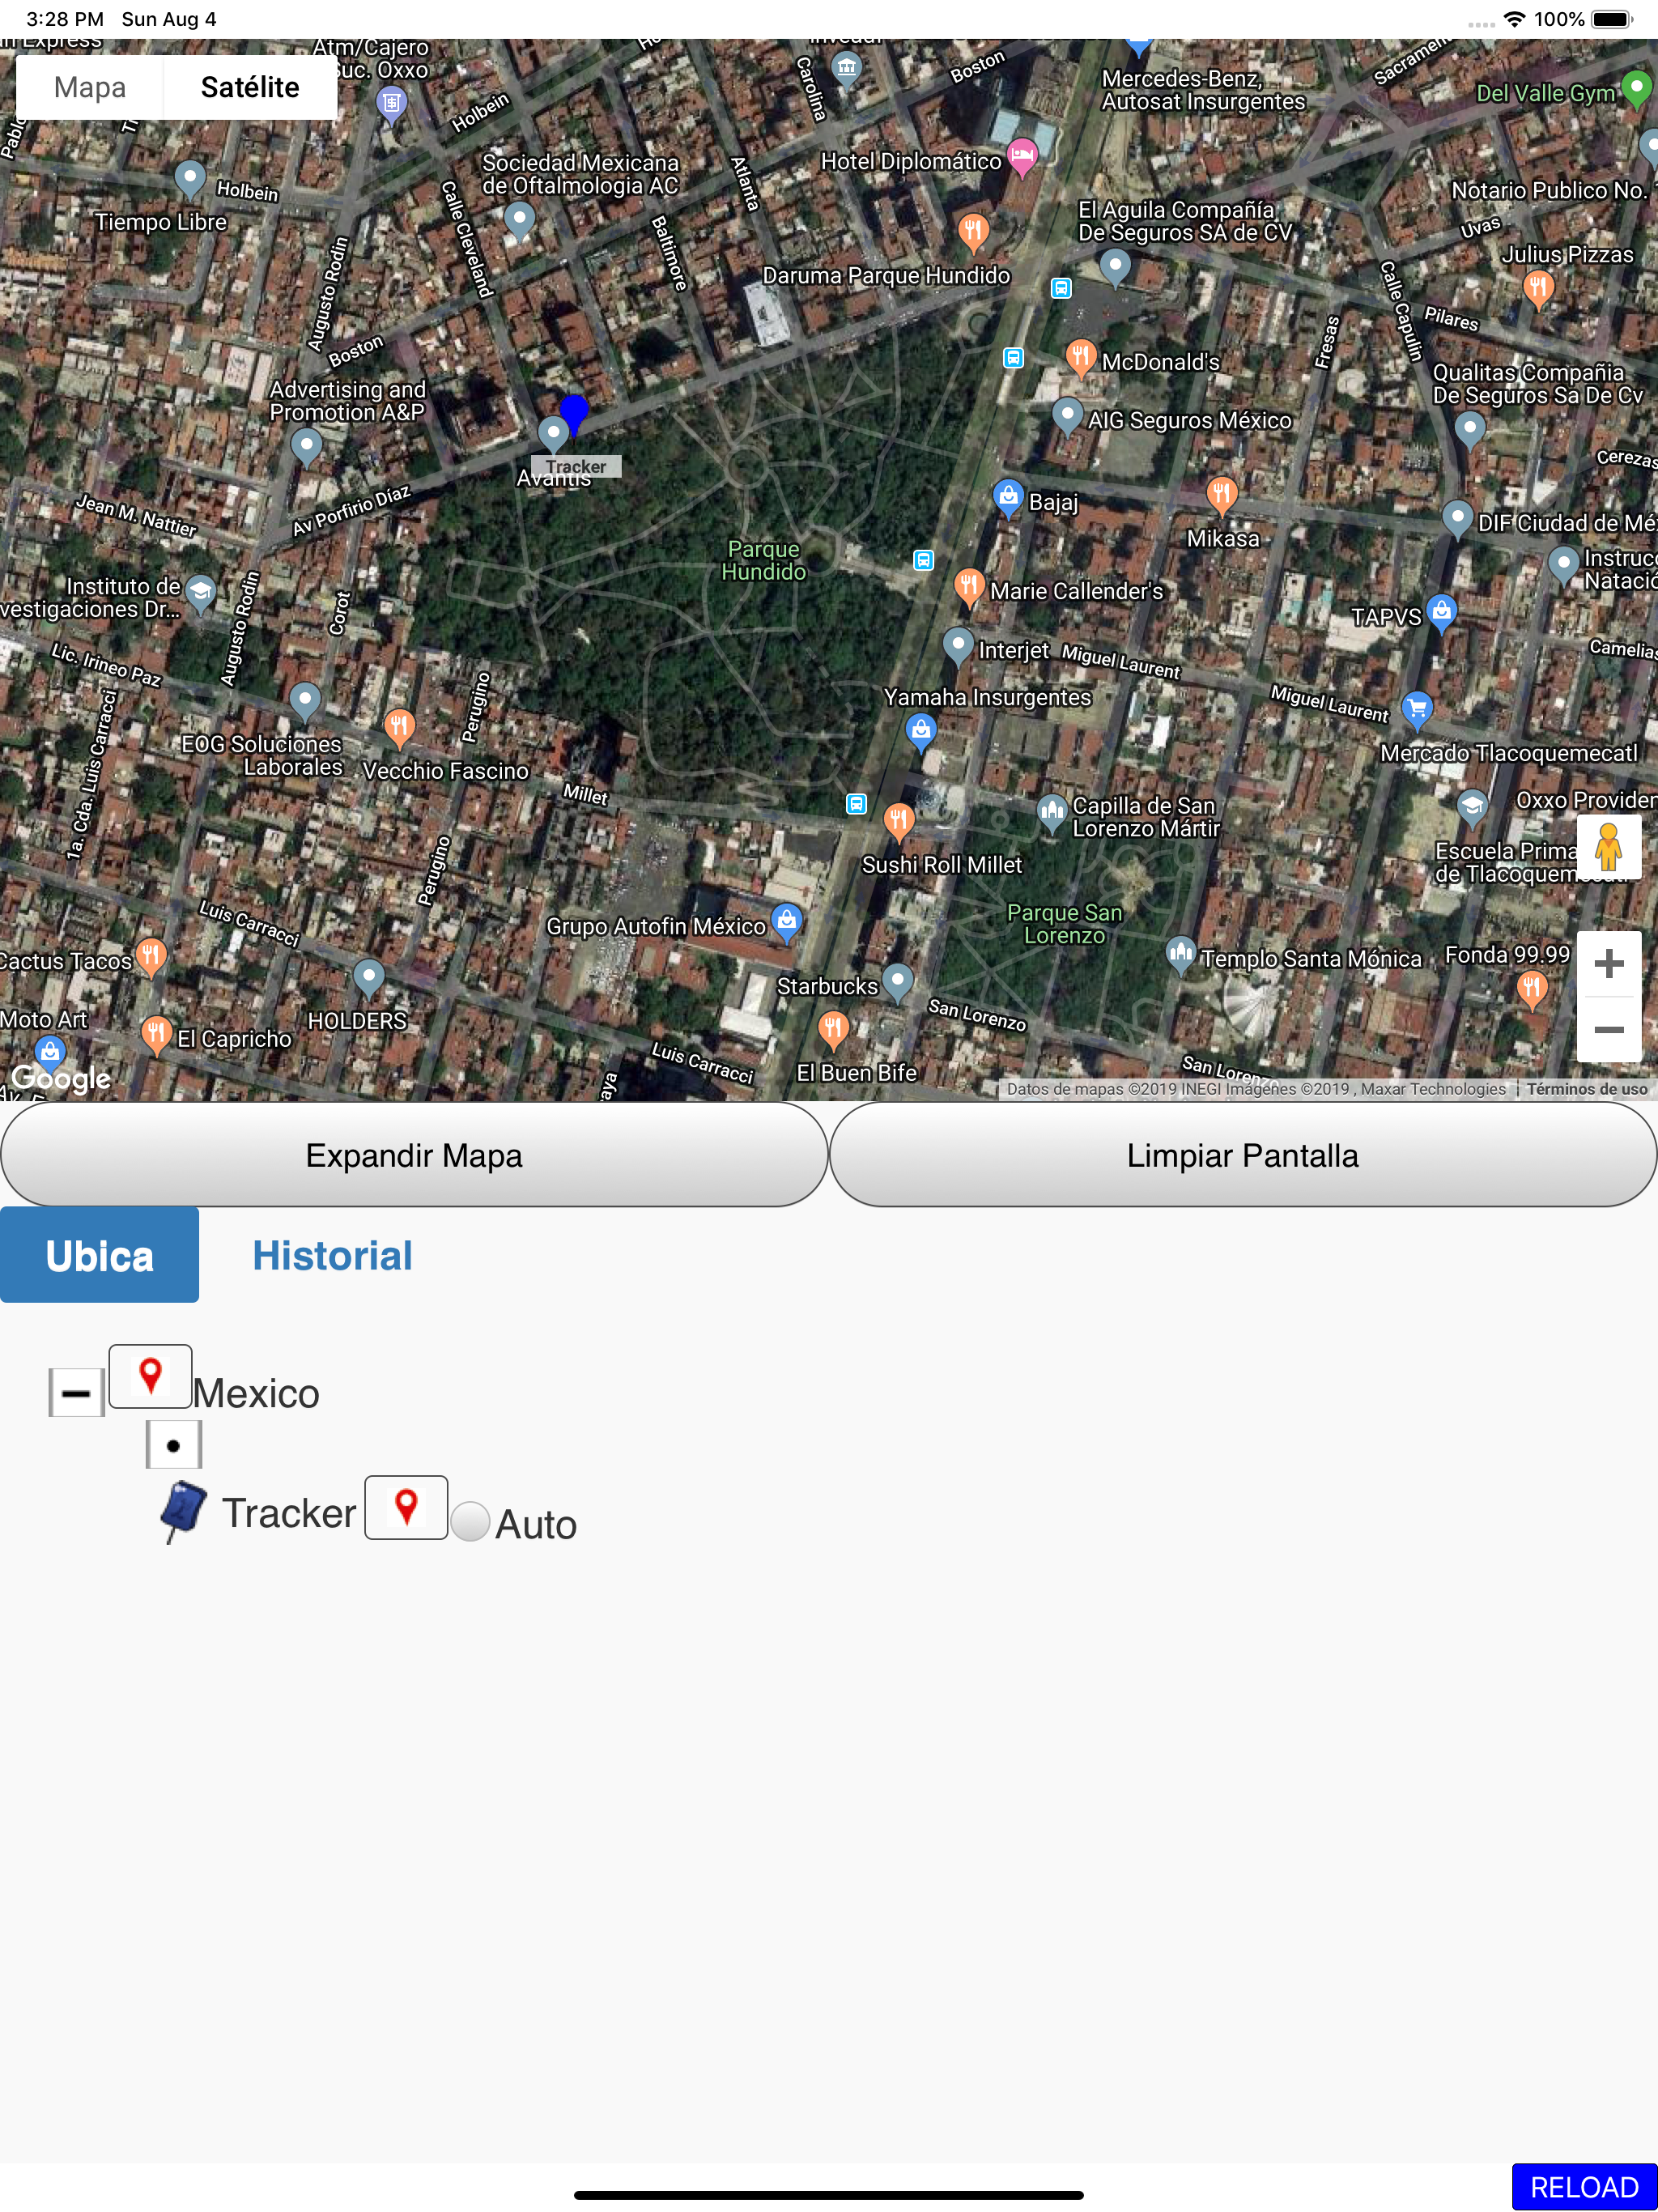Click the Templo Santa Mónica church pin
Viewport: 1658px width, 2212px height.
1181,954
